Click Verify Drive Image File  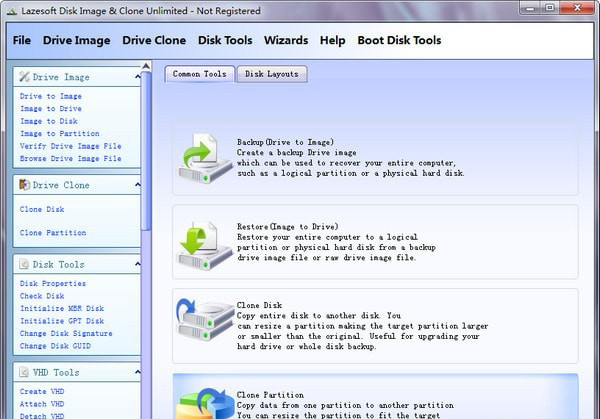(71, 146)
